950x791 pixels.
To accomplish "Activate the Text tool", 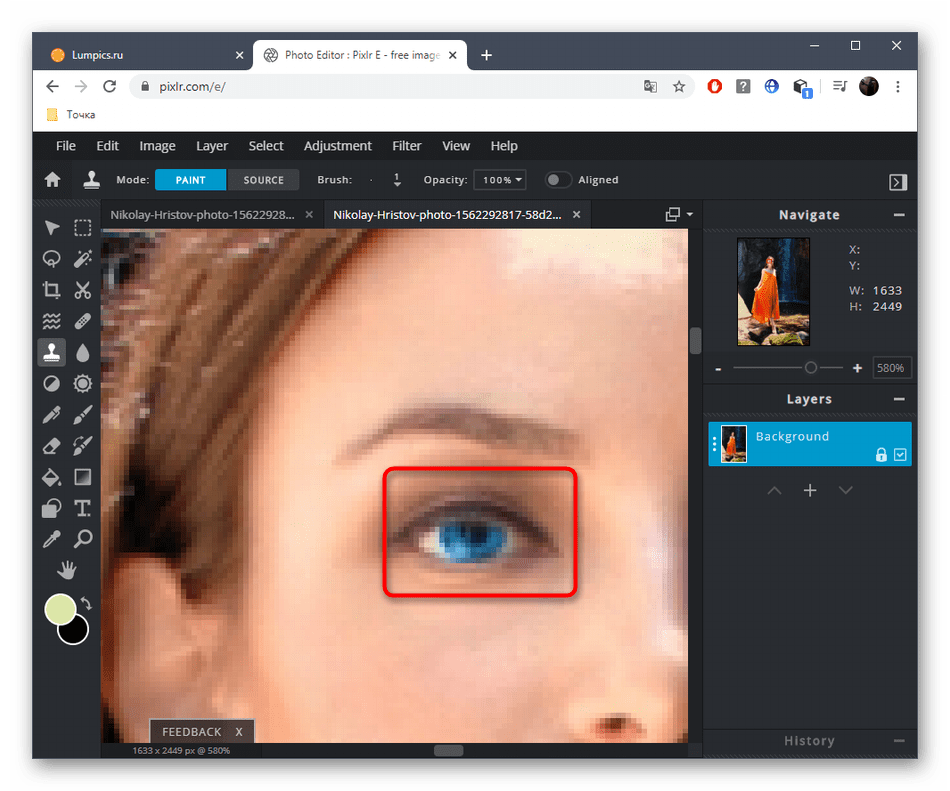I will [83, 508].
